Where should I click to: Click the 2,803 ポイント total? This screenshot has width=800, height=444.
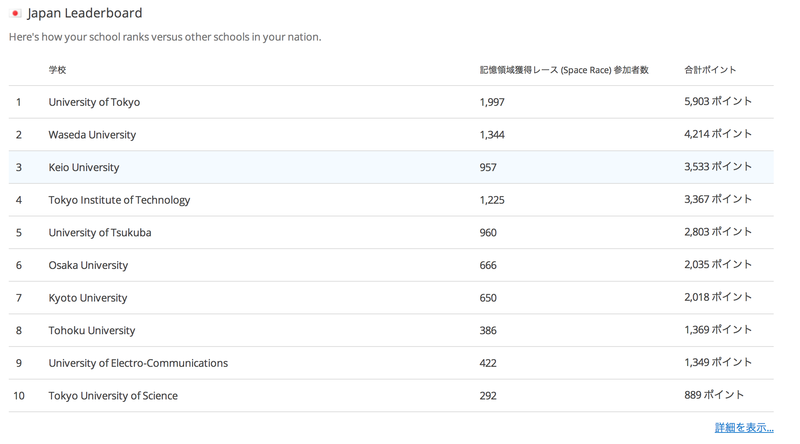718,232
